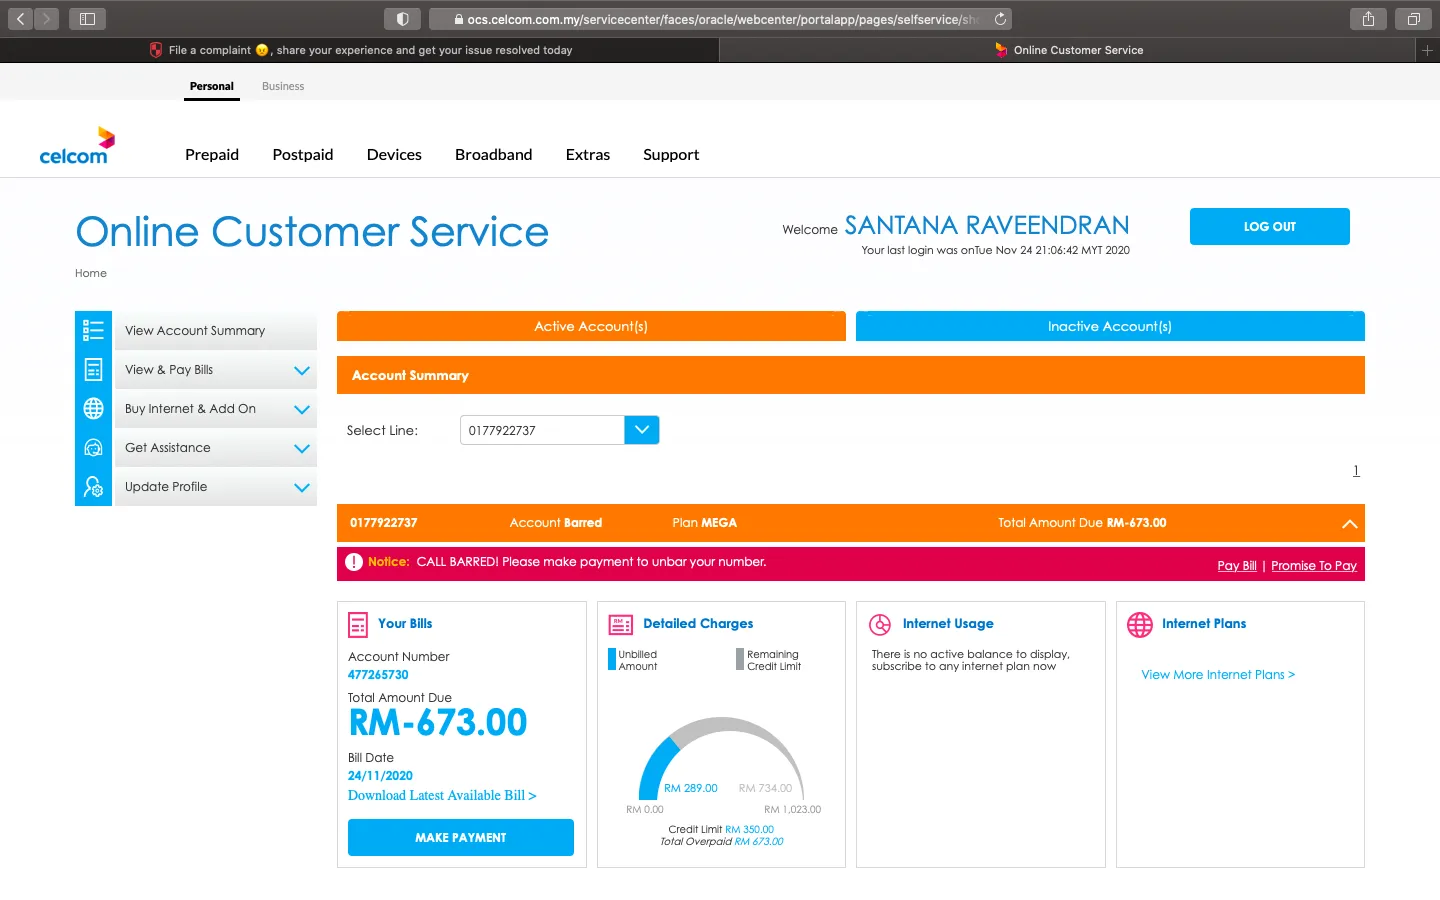Reload the page with the refresh icon

(1000, 19)
